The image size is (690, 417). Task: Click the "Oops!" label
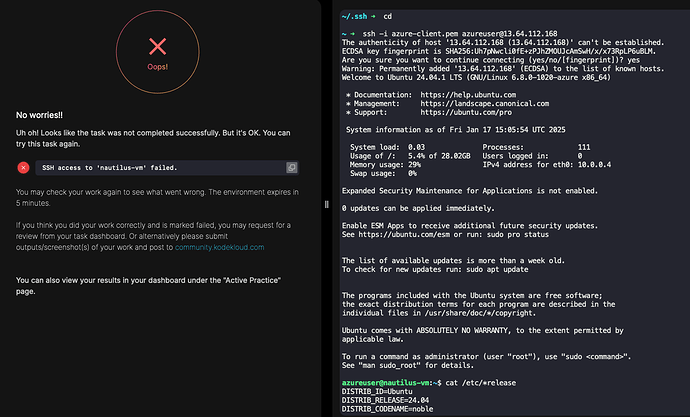tap(157, 68)
